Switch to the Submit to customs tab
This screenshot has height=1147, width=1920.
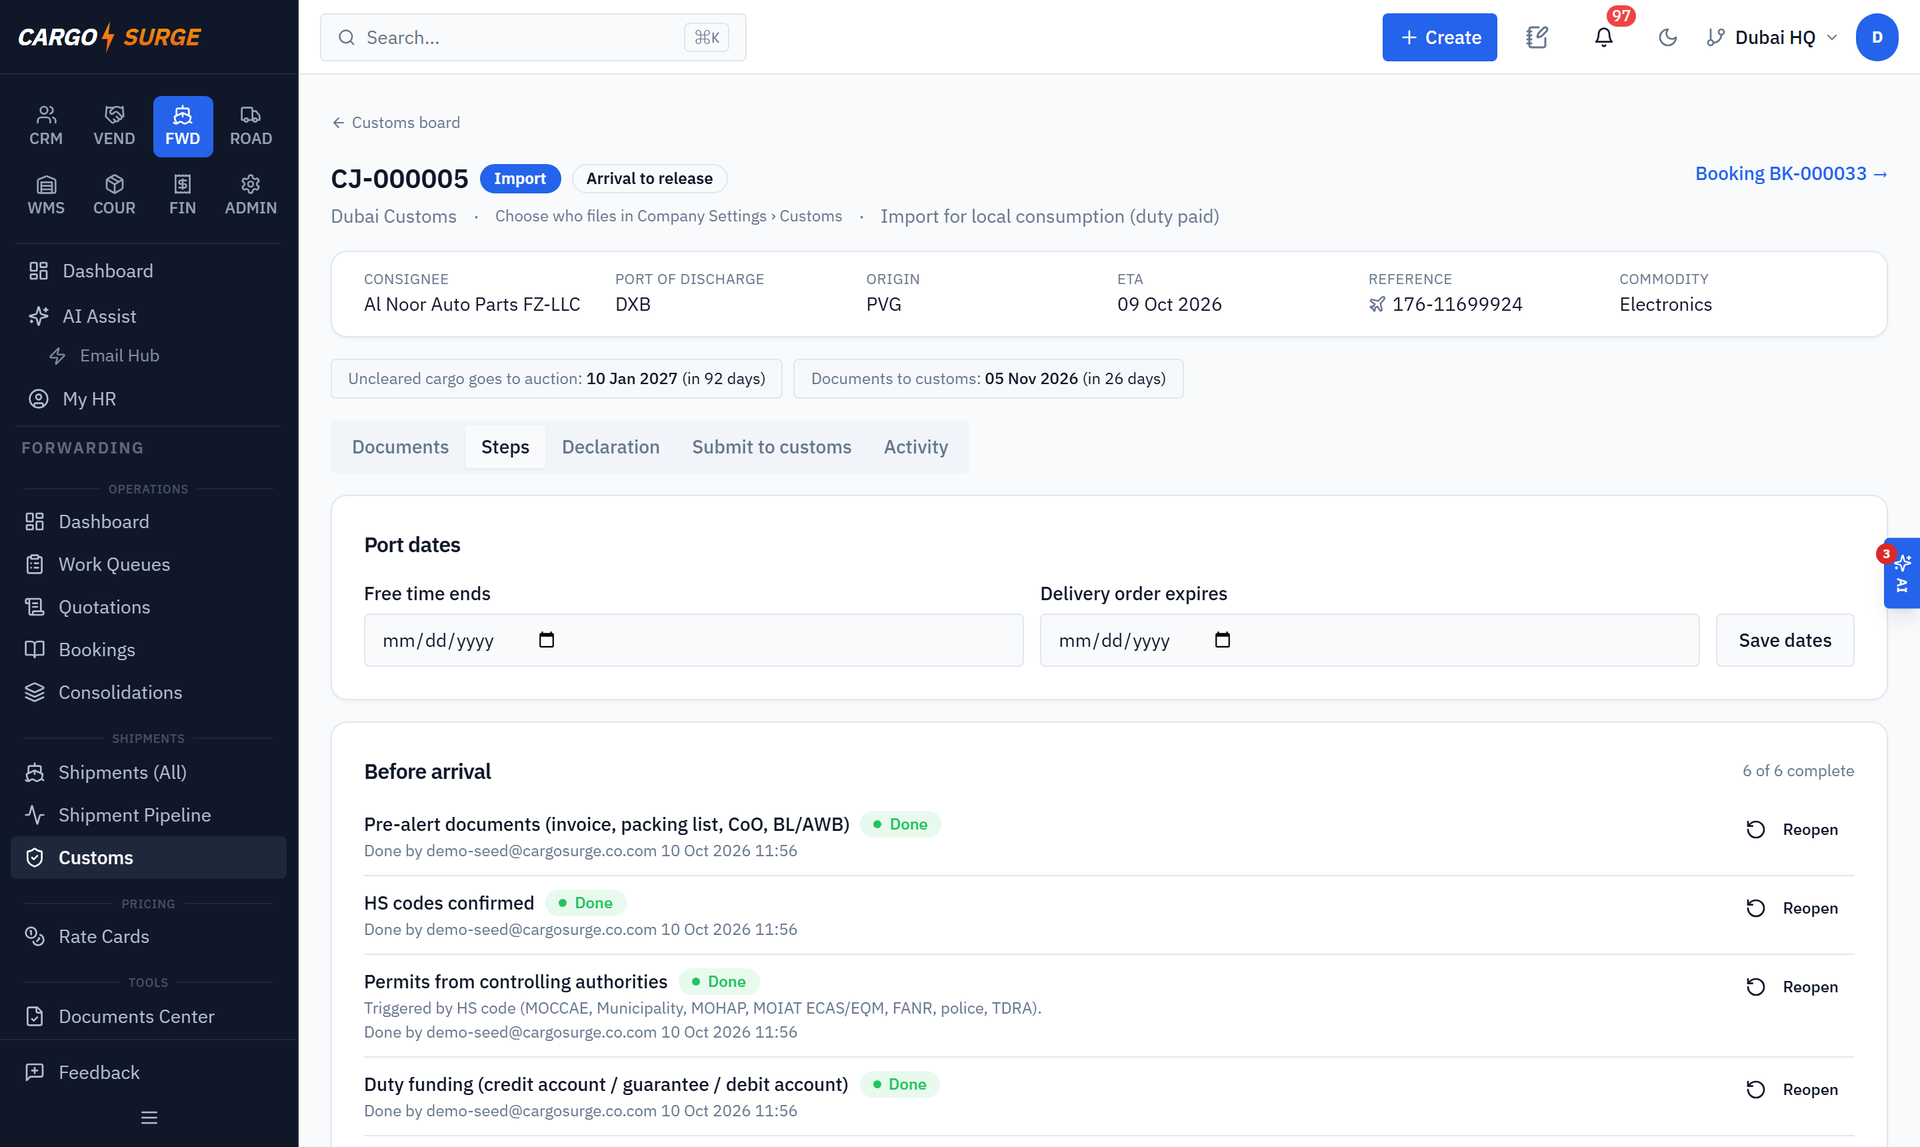[771, 447]
